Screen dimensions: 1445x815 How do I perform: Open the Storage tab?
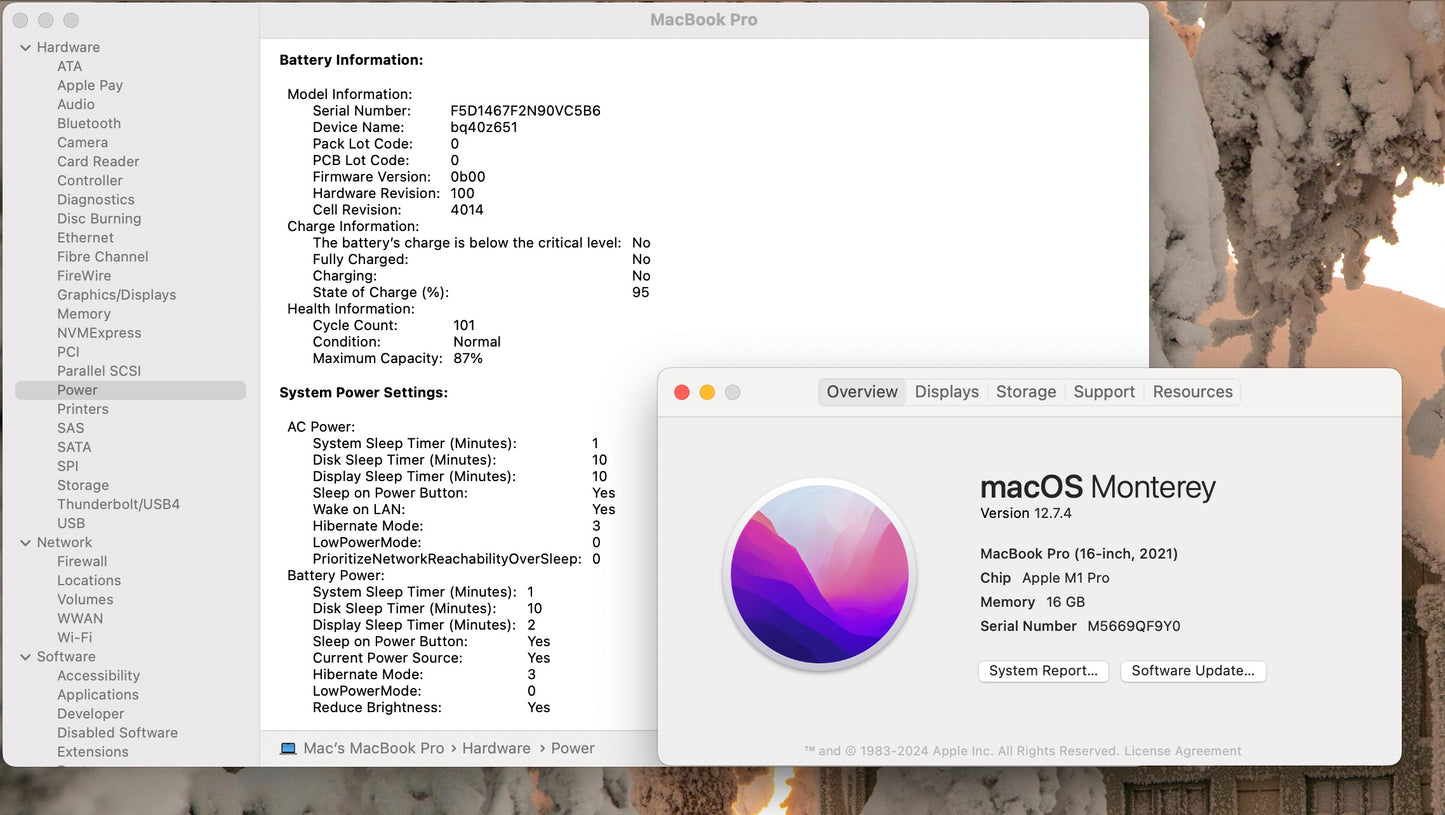click(x=1025, y=392)
